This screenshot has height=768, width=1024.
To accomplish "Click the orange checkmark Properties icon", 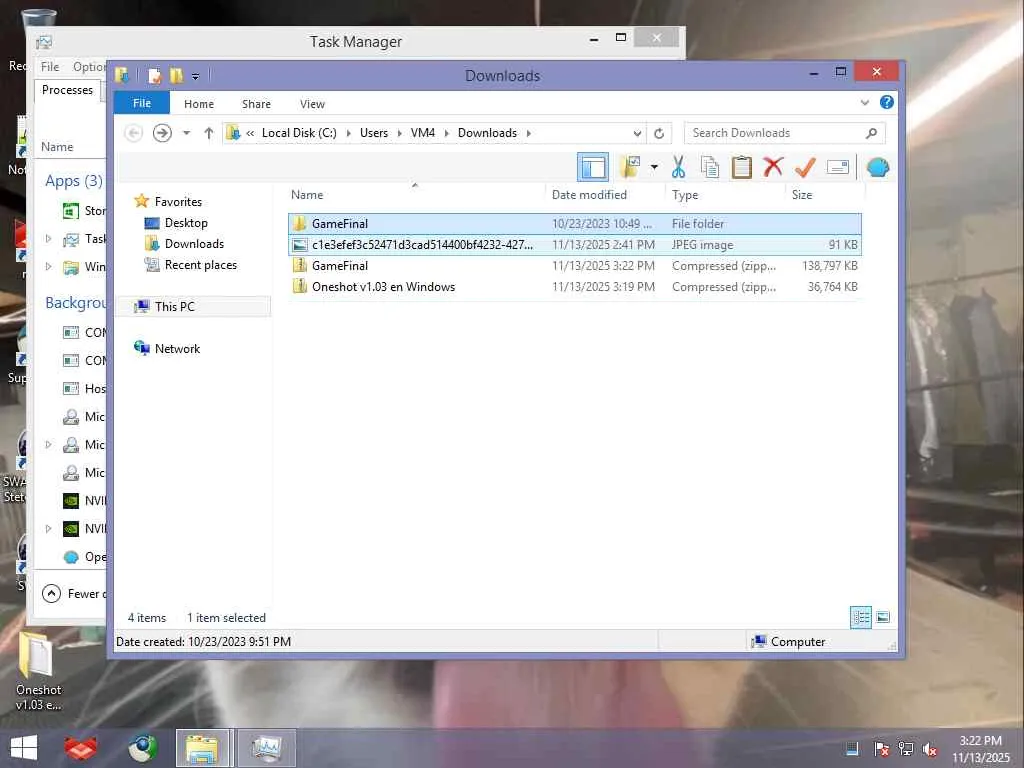I will pyautogui.click(x=805, y=167).
